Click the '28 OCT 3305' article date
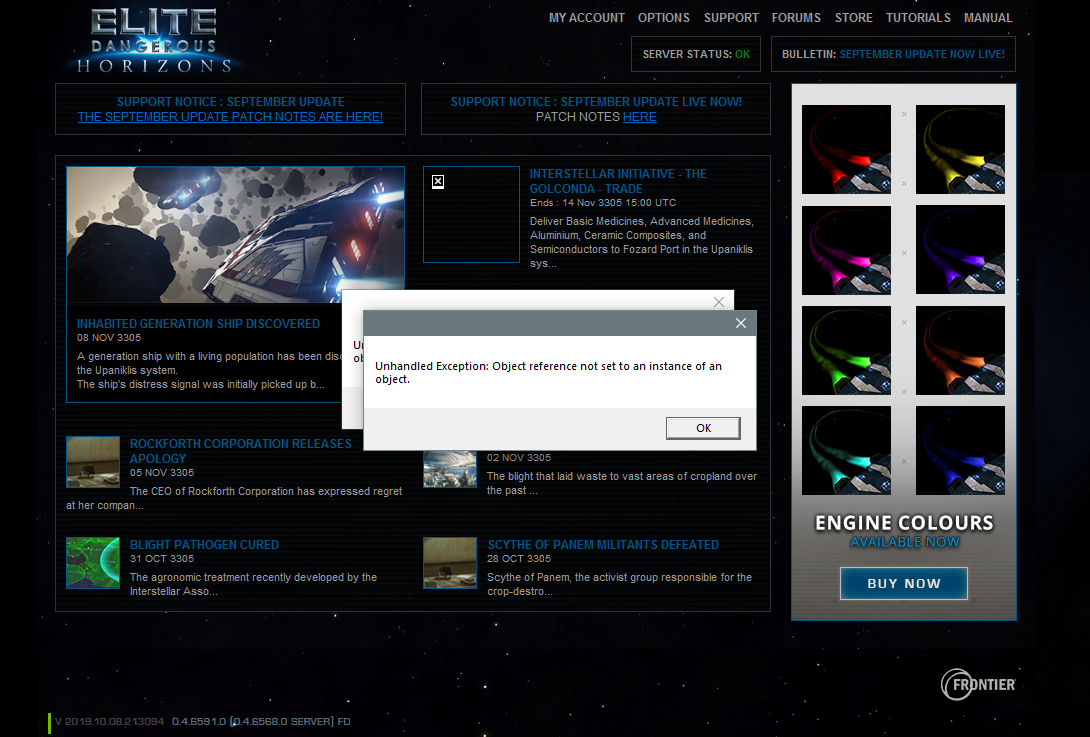Viewport: 1090px width, 737px height. 519,559
